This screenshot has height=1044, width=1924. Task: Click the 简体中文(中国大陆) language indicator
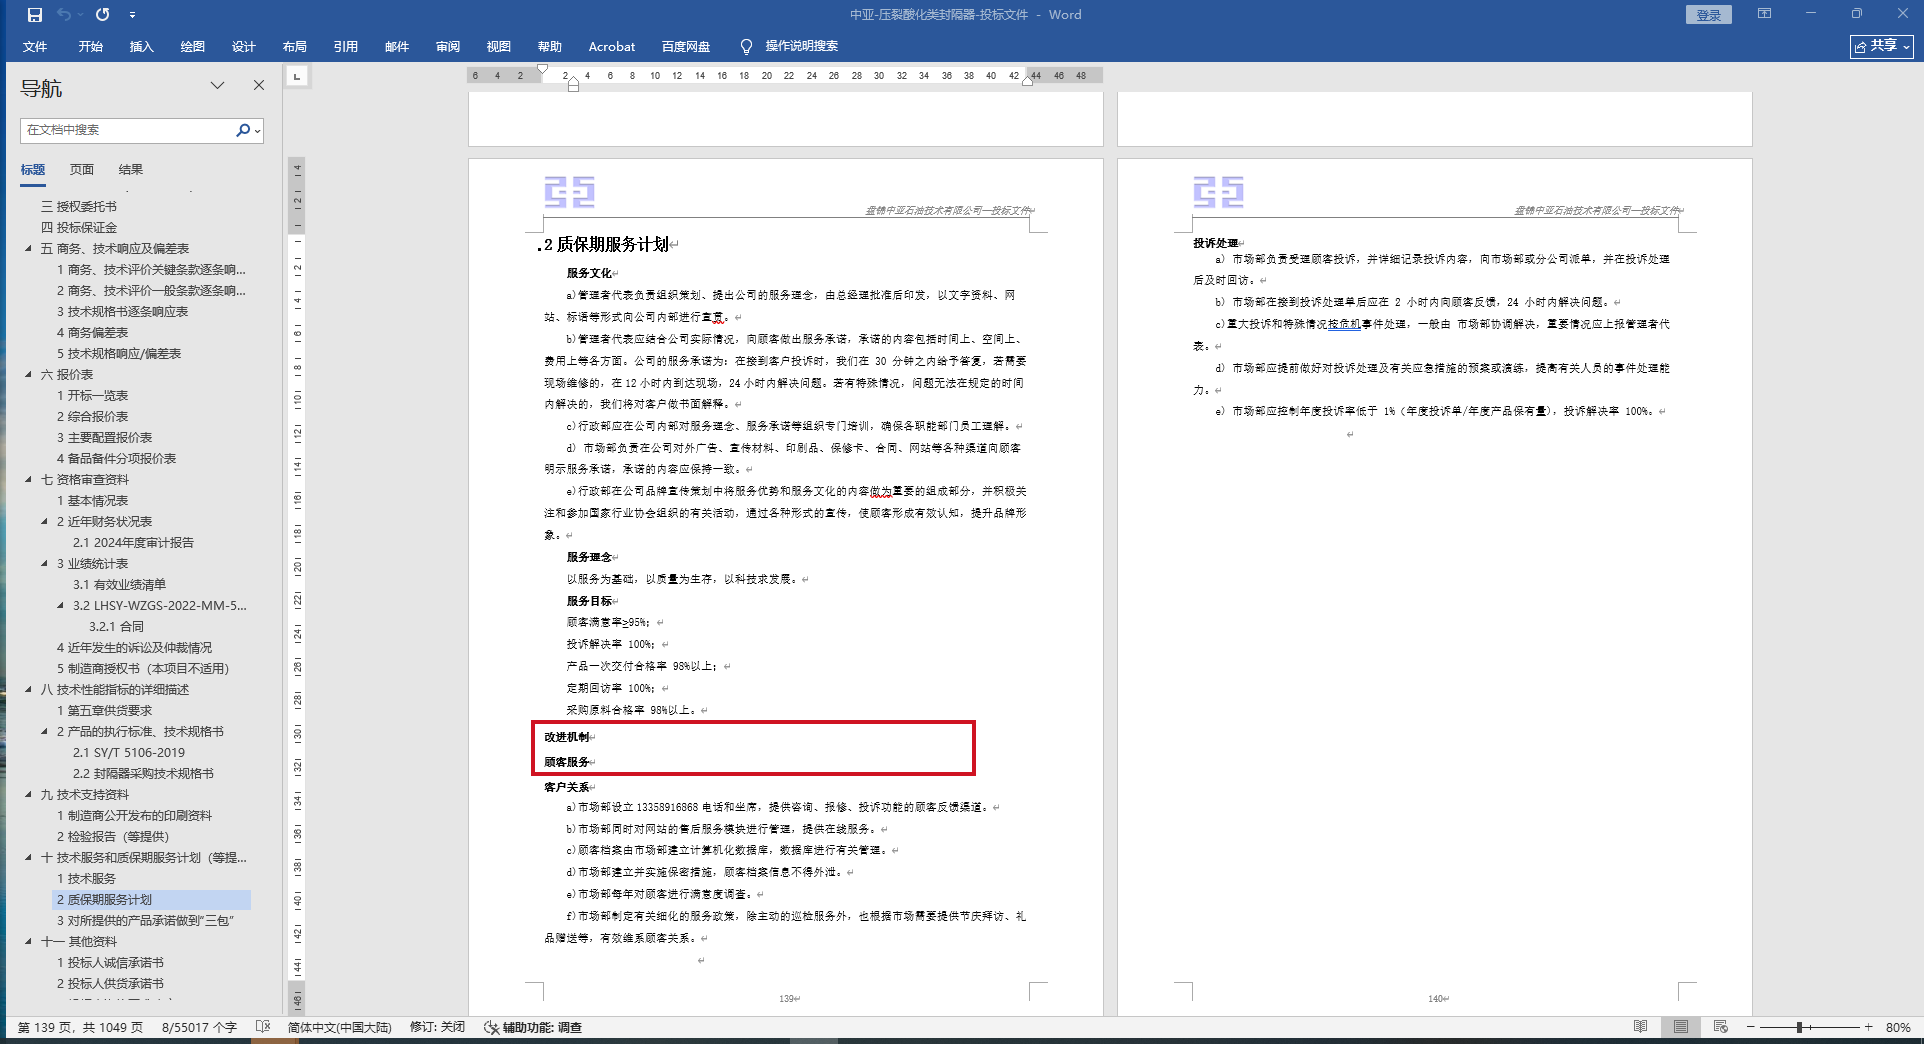pyautogui.click(x=340, y=1028)
